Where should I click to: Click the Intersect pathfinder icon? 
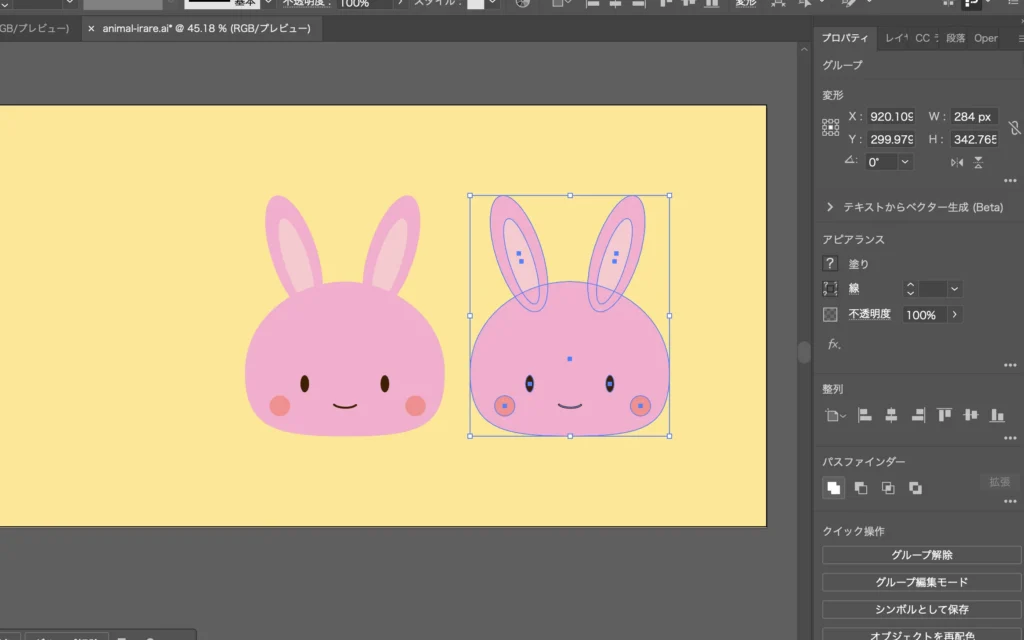(888, 488)
